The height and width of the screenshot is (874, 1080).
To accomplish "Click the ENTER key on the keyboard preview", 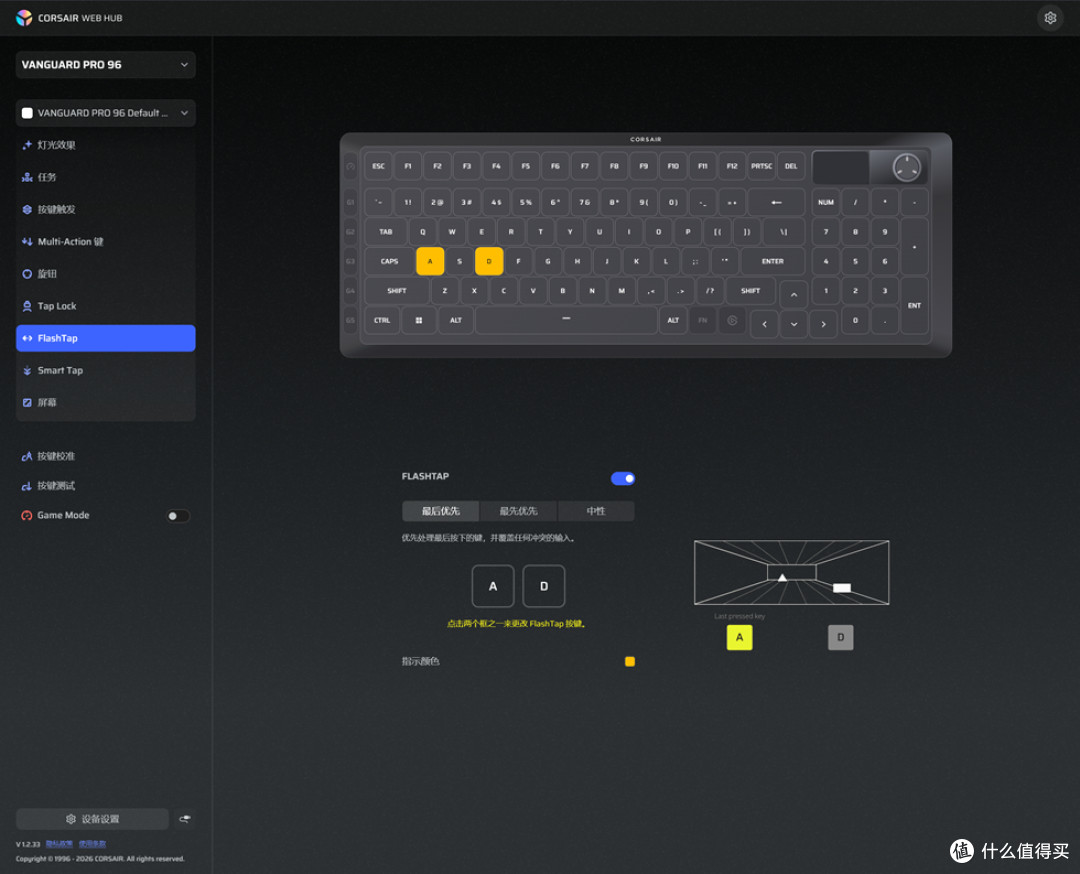I will pos(773,262).
